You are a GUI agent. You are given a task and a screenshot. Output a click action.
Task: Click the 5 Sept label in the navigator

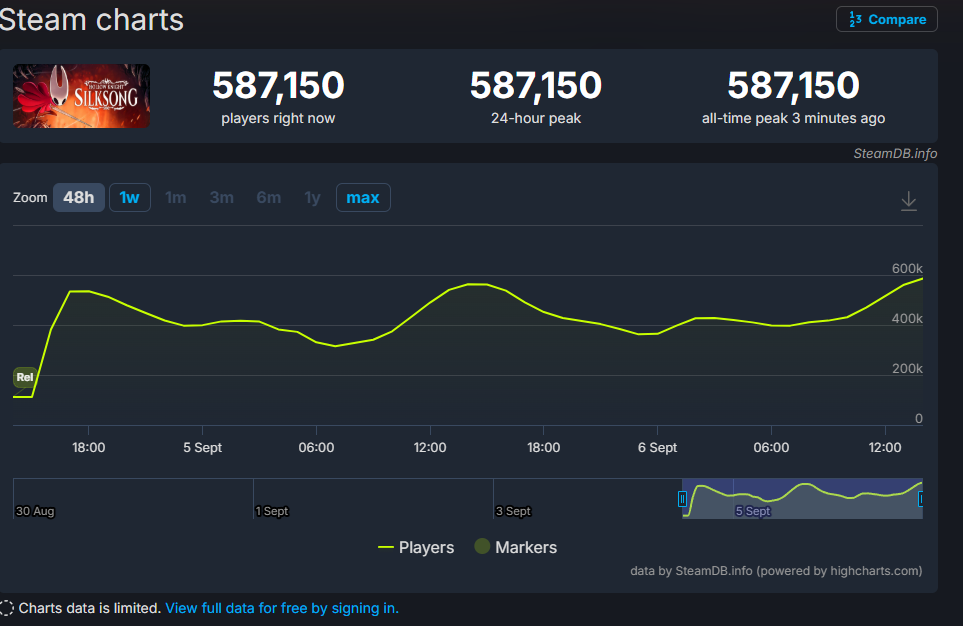click(x=753, y=511)
